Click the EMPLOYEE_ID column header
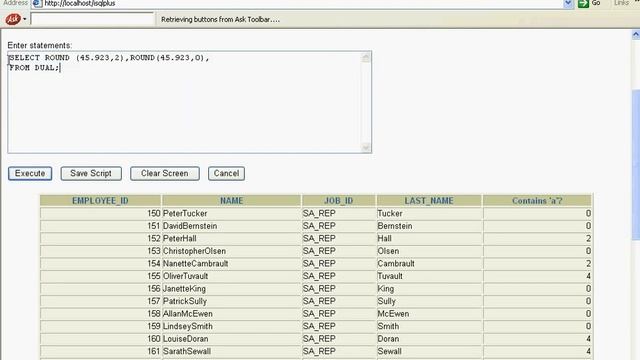The image size is (640, 360). [x=100, y=201]
